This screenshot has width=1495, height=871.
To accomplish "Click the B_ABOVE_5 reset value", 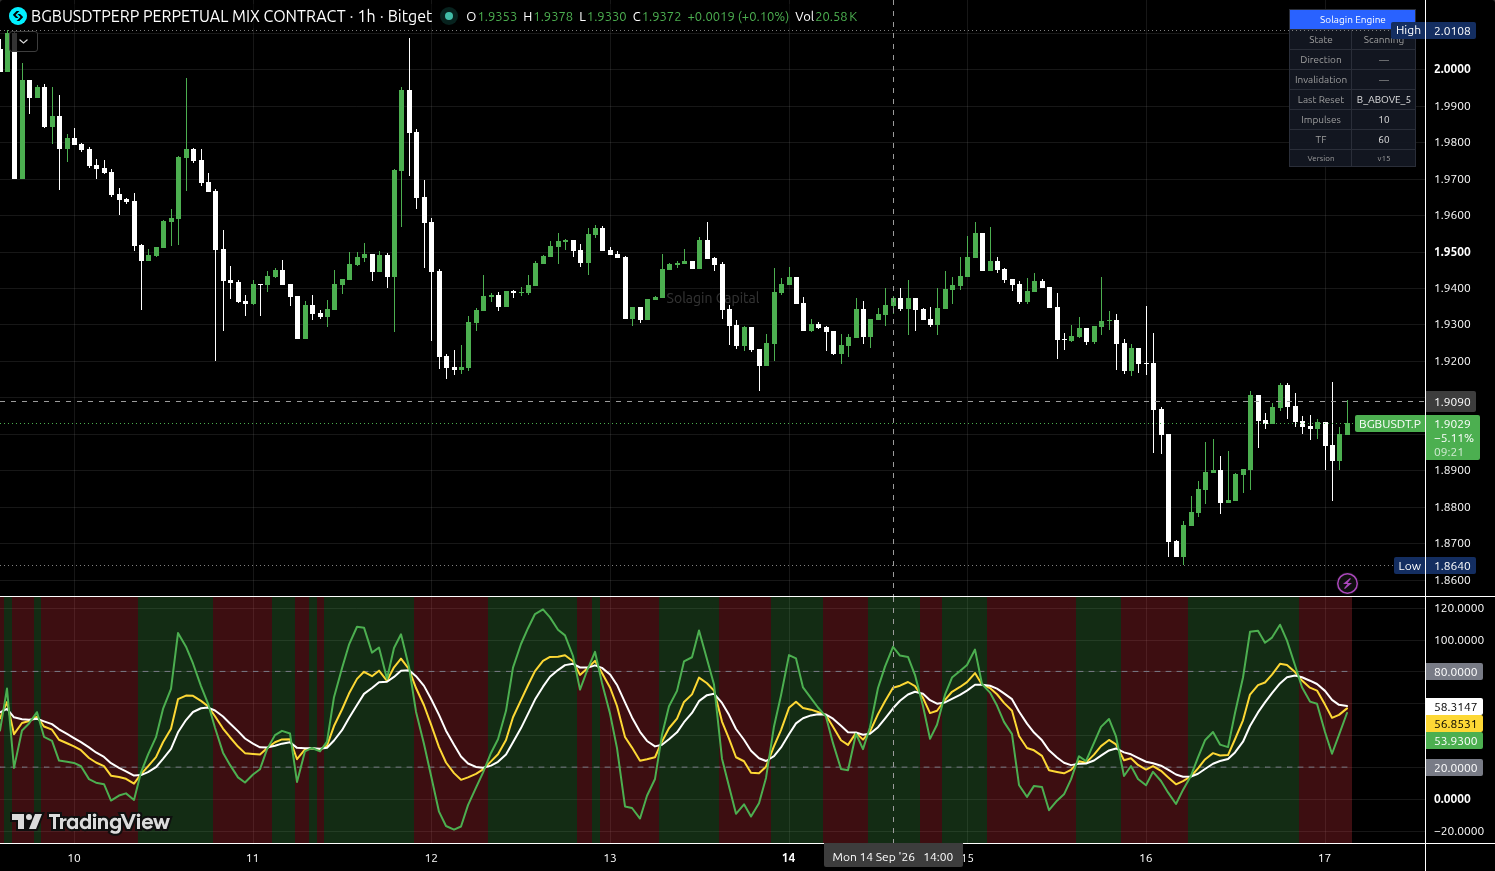I will tap(1383, 100).
